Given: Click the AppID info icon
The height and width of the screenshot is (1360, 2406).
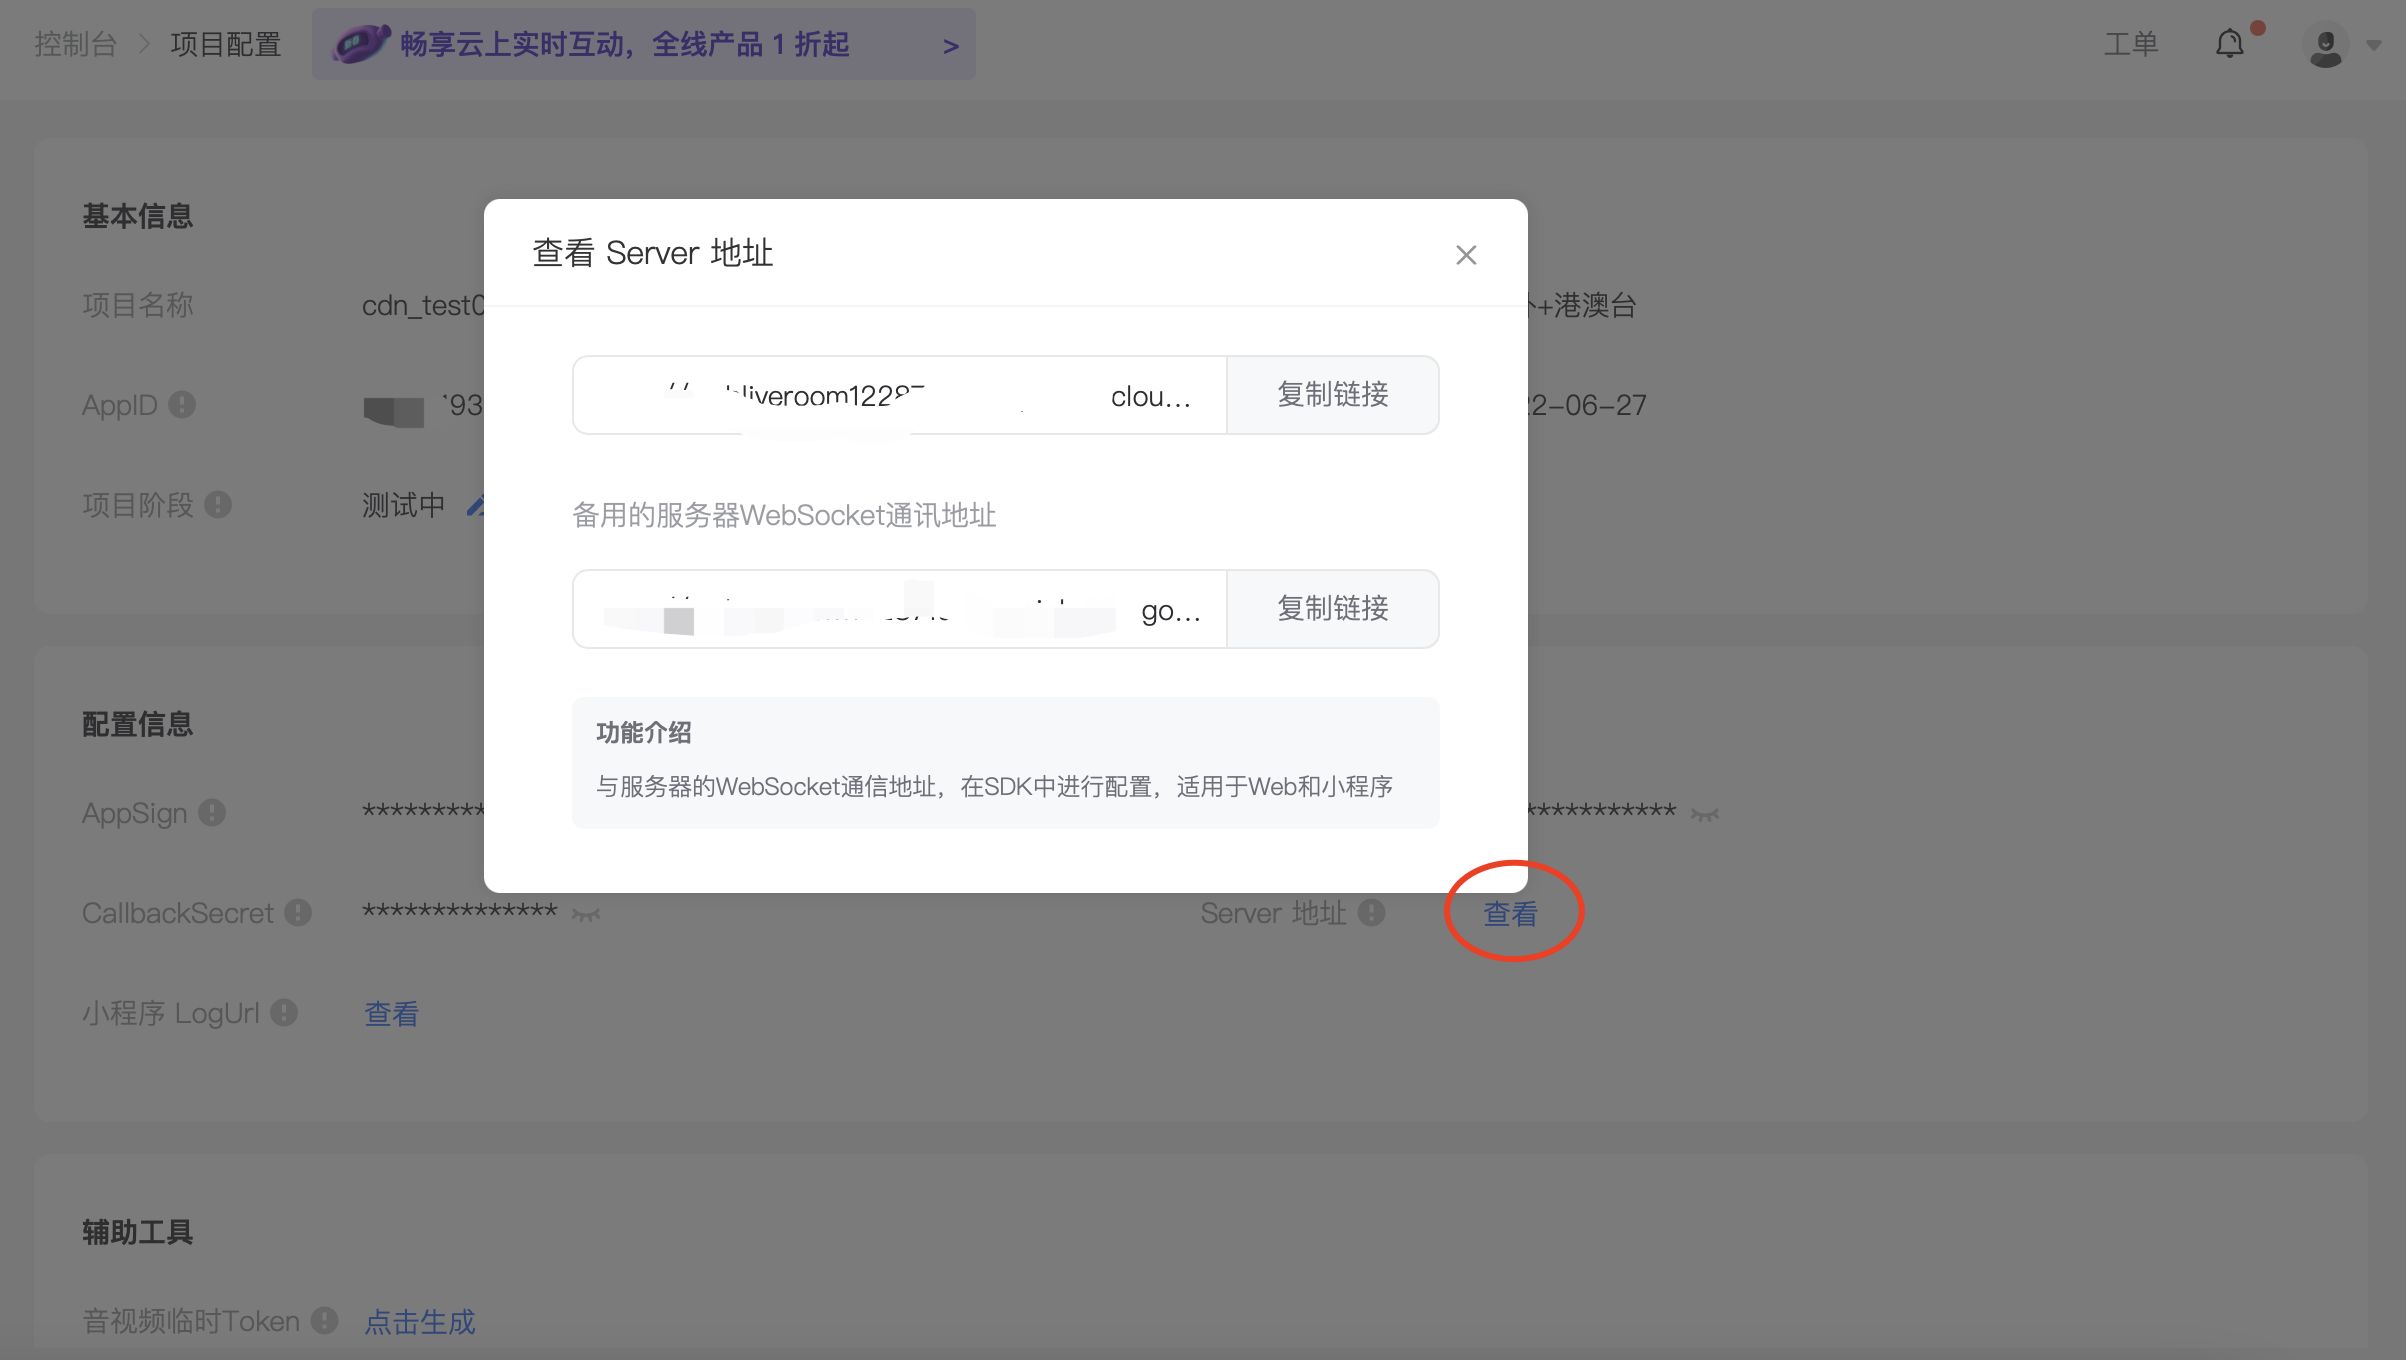Looking at the screenshot, I should [182, 405].
